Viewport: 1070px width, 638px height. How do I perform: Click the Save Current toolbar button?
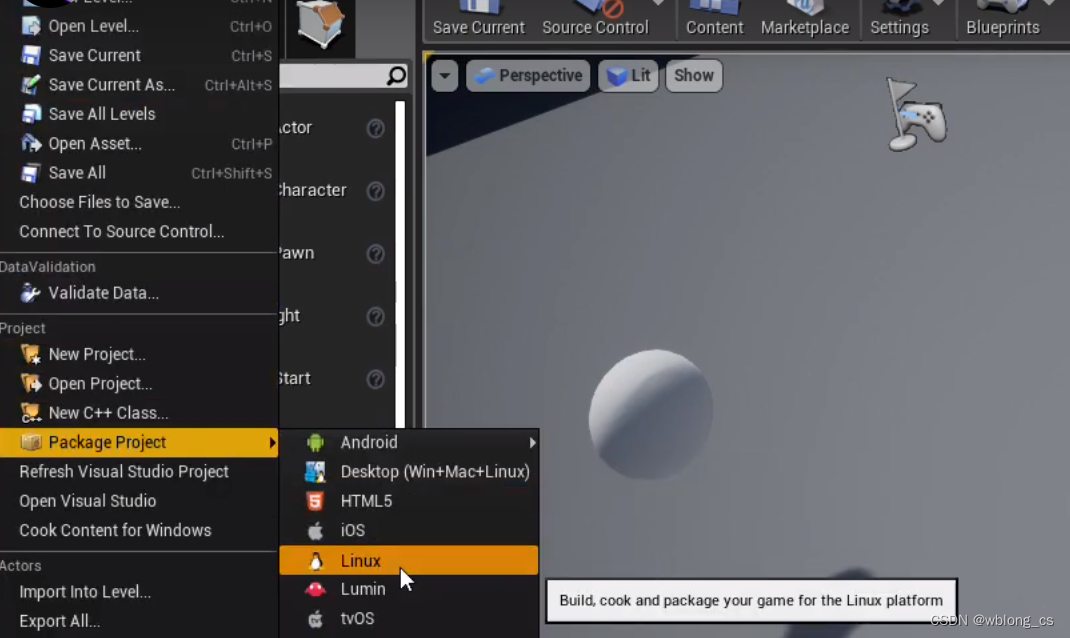coord(479,19)
